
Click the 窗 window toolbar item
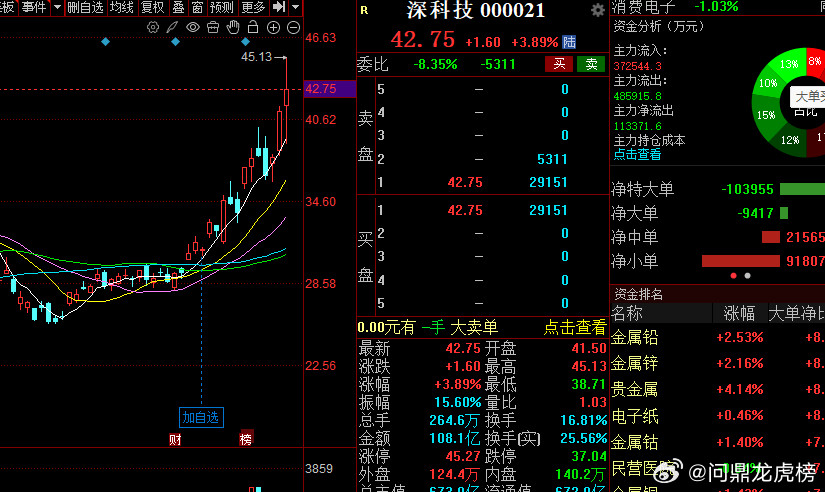pyautogui.click(x=197, y=7)
